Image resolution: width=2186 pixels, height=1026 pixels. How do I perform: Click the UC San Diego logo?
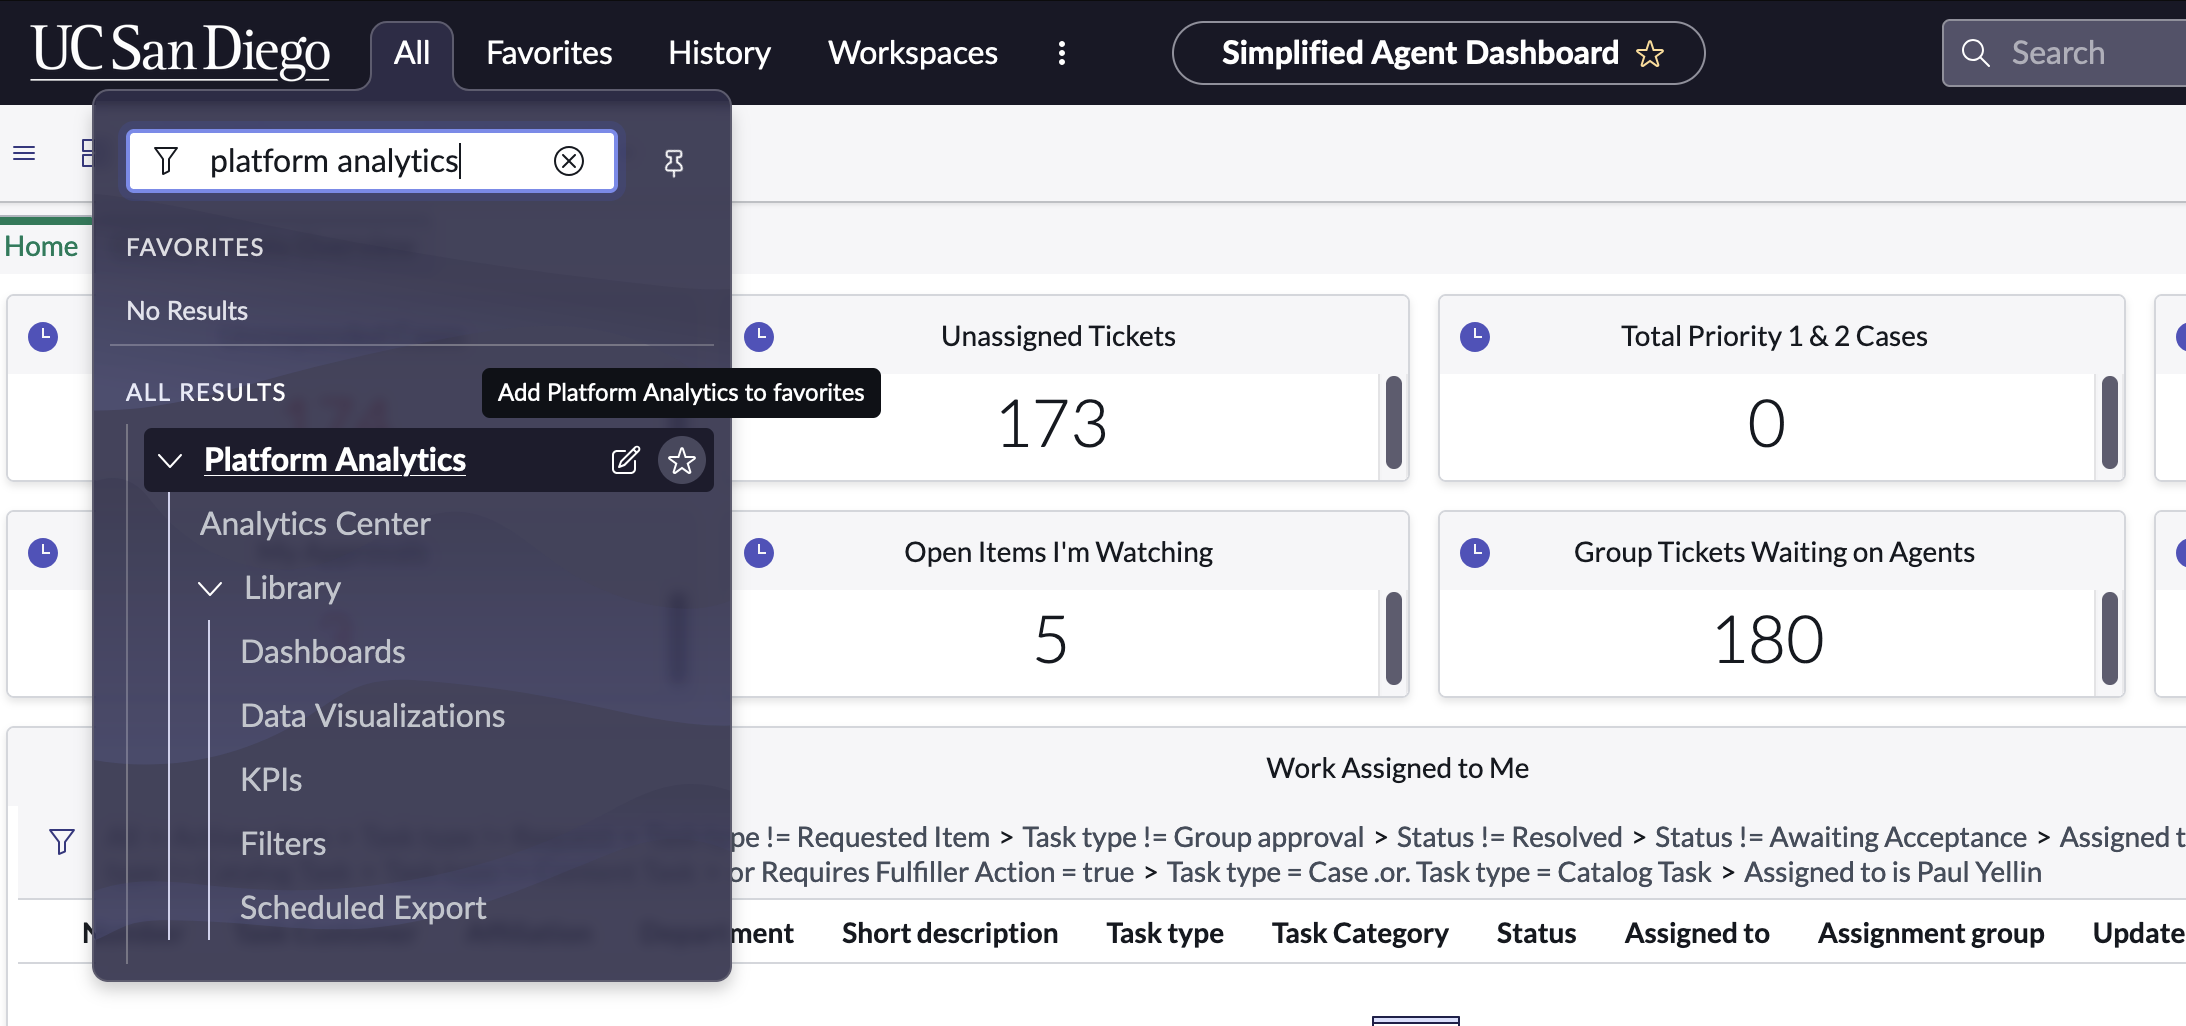180,50
